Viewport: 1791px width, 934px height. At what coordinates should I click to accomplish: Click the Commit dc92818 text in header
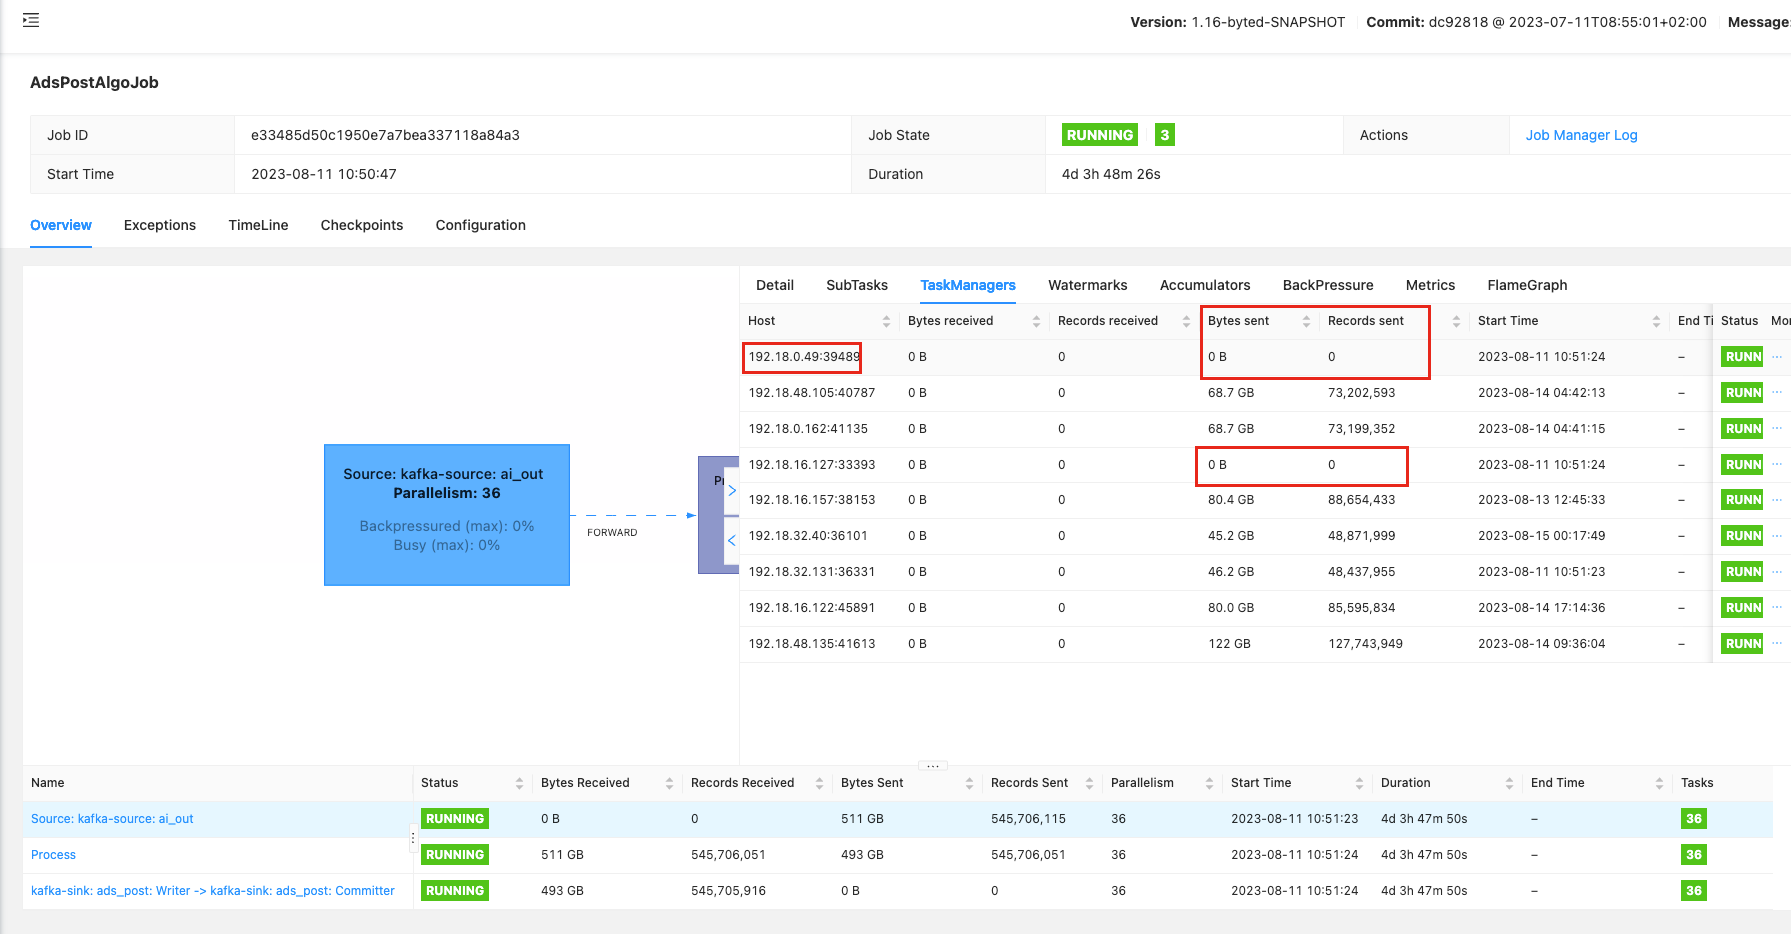point(1536,22)
